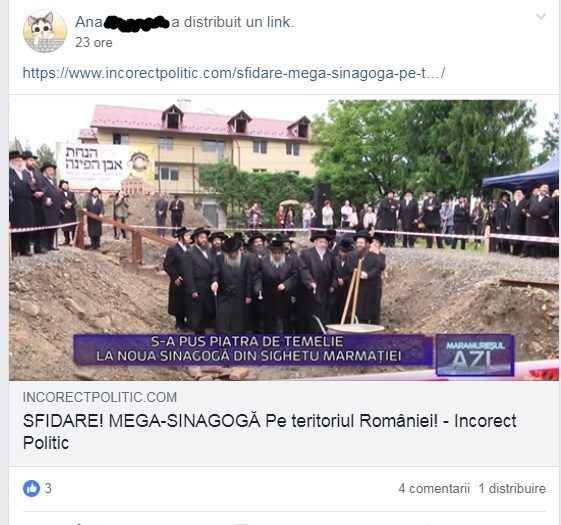Open the "23 ore" post timestamp
Image resolution: width=561 pixels, height=525 pixels.
coord(94,43)
